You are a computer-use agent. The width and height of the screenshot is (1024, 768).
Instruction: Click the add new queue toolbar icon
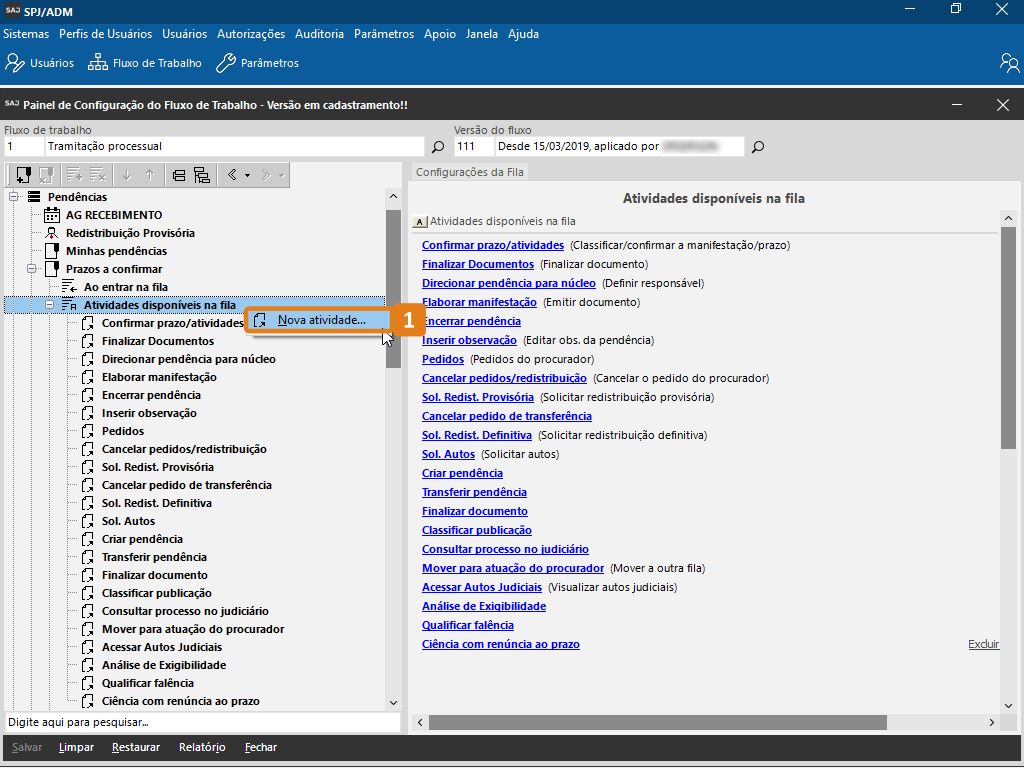23,175
